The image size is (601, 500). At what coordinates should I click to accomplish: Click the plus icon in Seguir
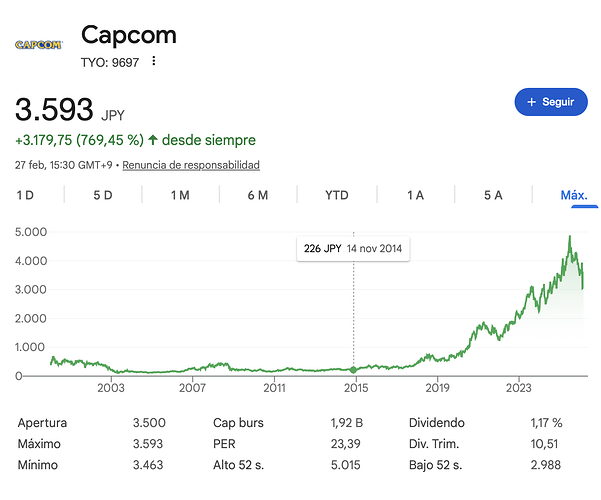532,102
